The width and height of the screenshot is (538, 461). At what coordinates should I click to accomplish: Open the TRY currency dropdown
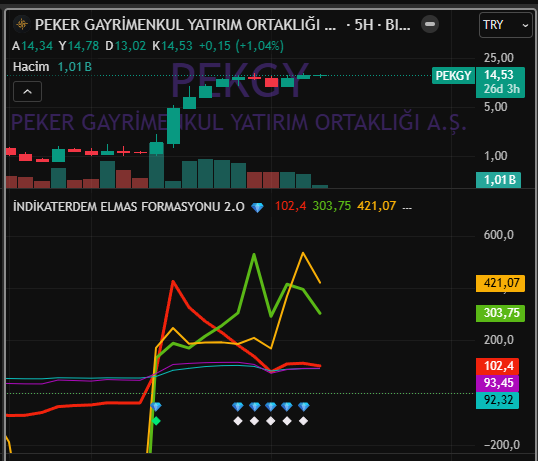[505, 25]
